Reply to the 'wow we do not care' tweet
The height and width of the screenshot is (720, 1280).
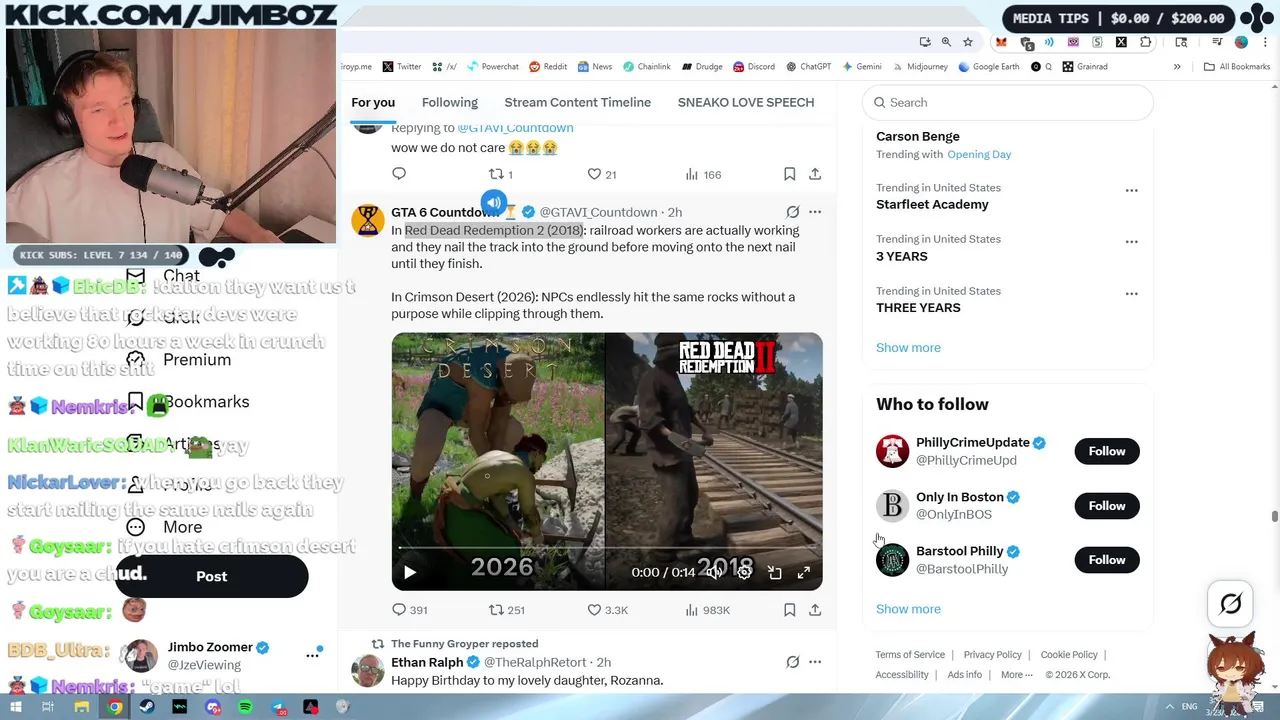399,174
